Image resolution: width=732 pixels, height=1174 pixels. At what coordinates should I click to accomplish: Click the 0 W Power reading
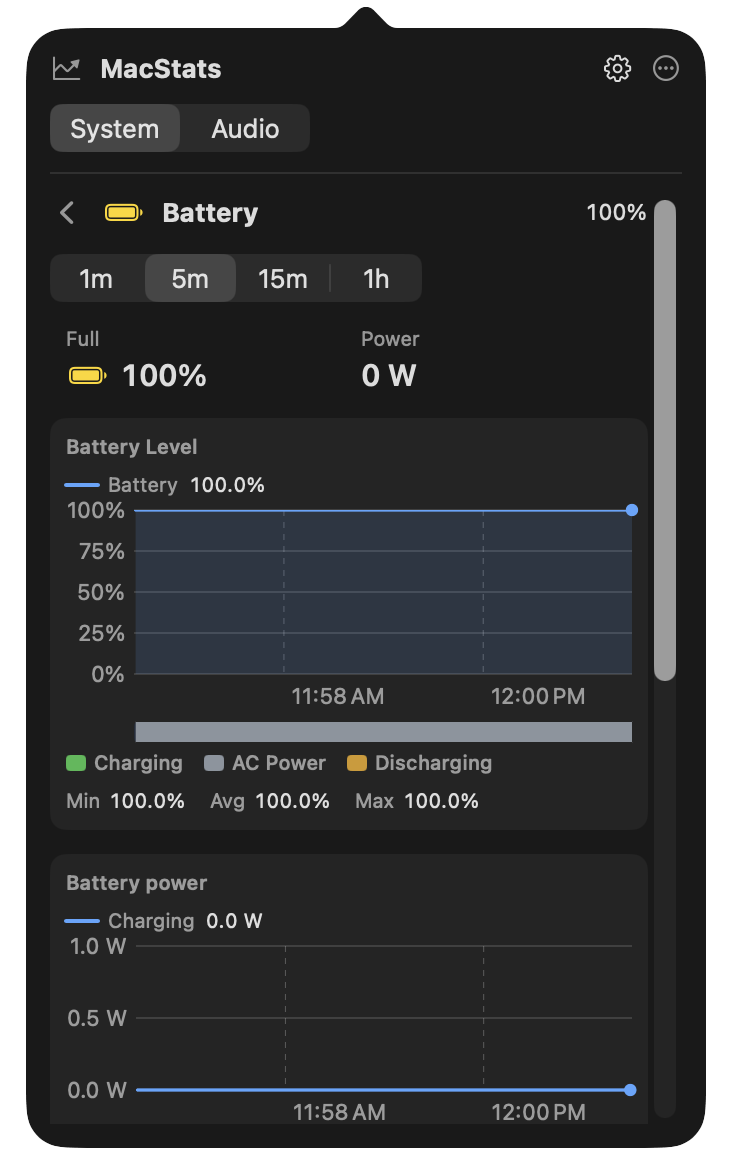point(388,375)
